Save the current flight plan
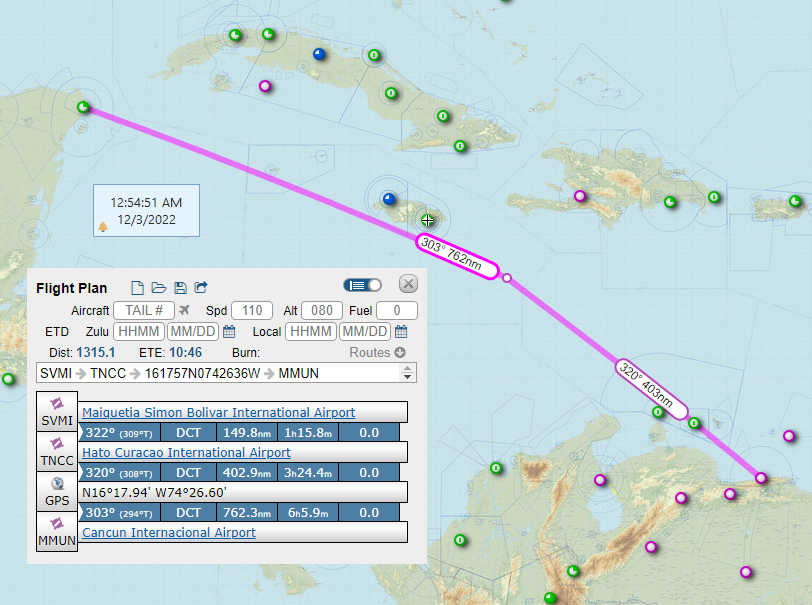The height and width of the screenshot is (605, 812). [x=180, y=287]
